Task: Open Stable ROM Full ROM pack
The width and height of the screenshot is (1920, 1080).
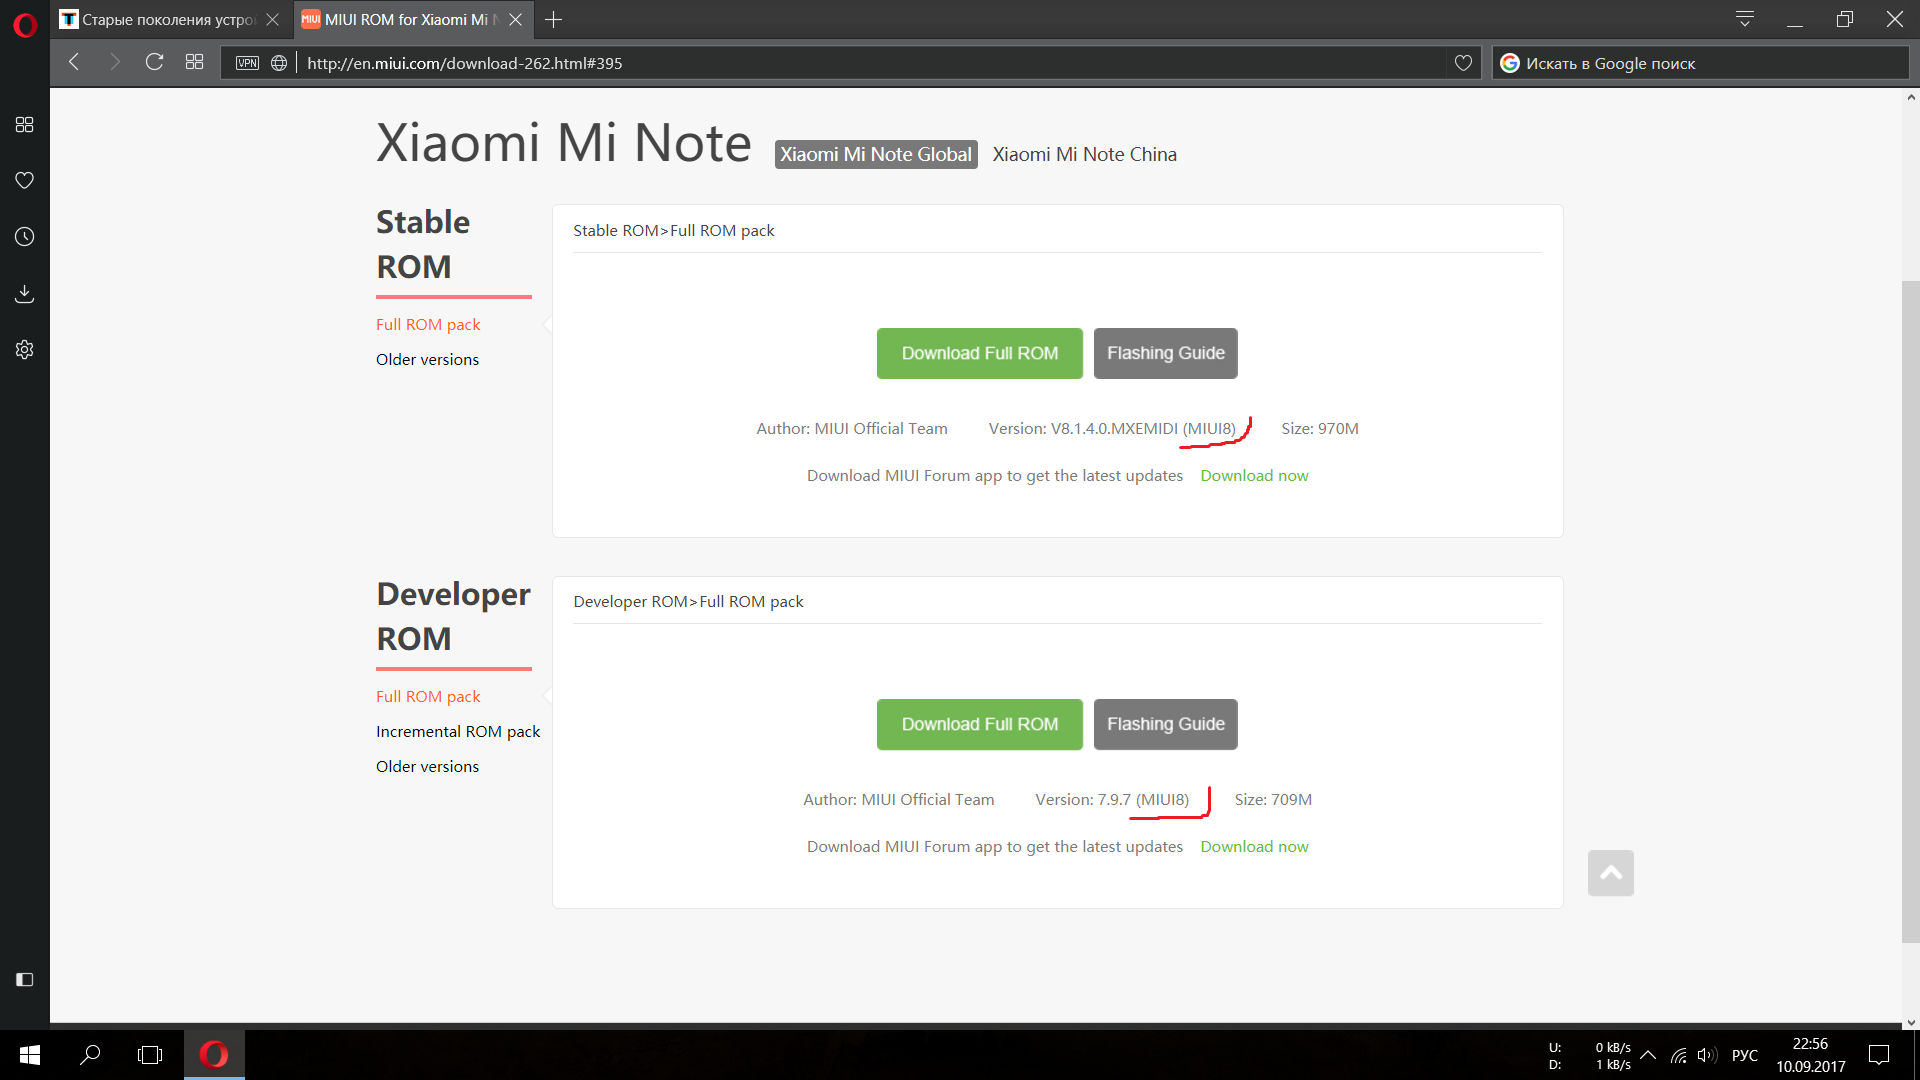Action: point(428,324)
